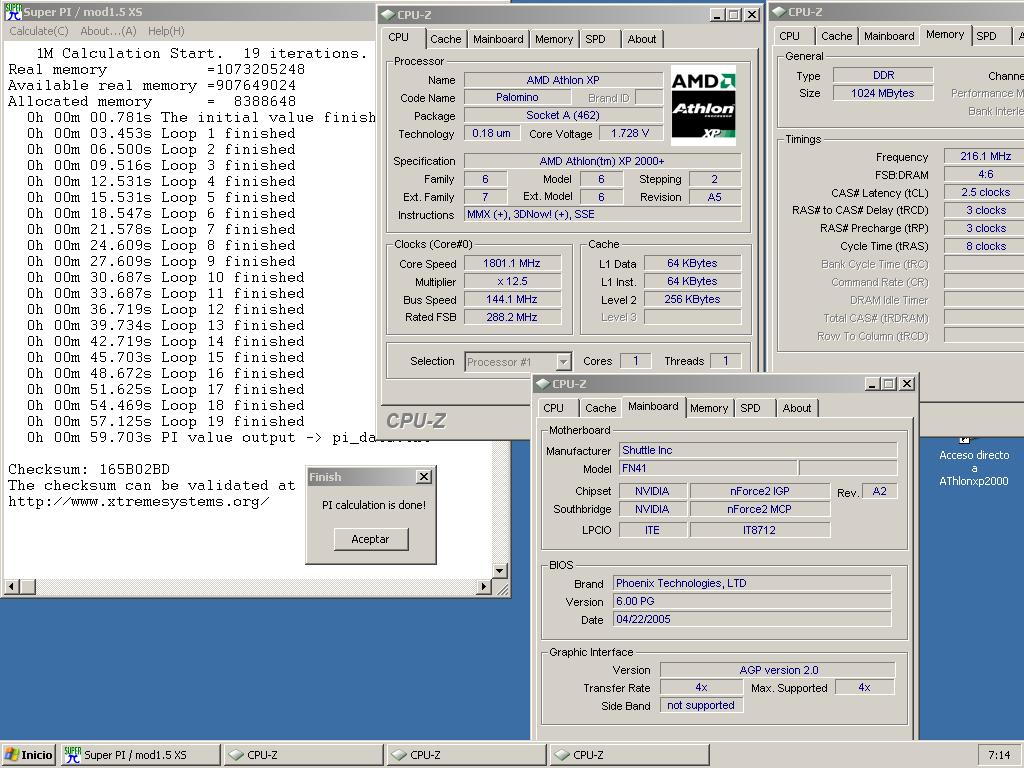This screenshot has height=768, width=1024.
Task: Open the About...(A) menu in Super PI
Action: point(108,31)
